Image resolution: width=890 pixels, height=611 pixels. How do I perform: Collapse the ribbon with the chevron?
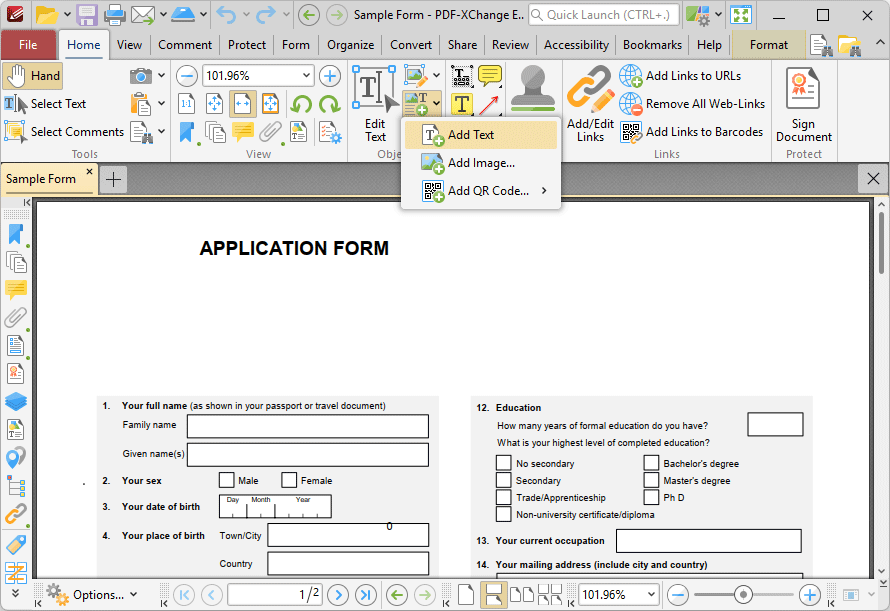(x=880, y=43)
